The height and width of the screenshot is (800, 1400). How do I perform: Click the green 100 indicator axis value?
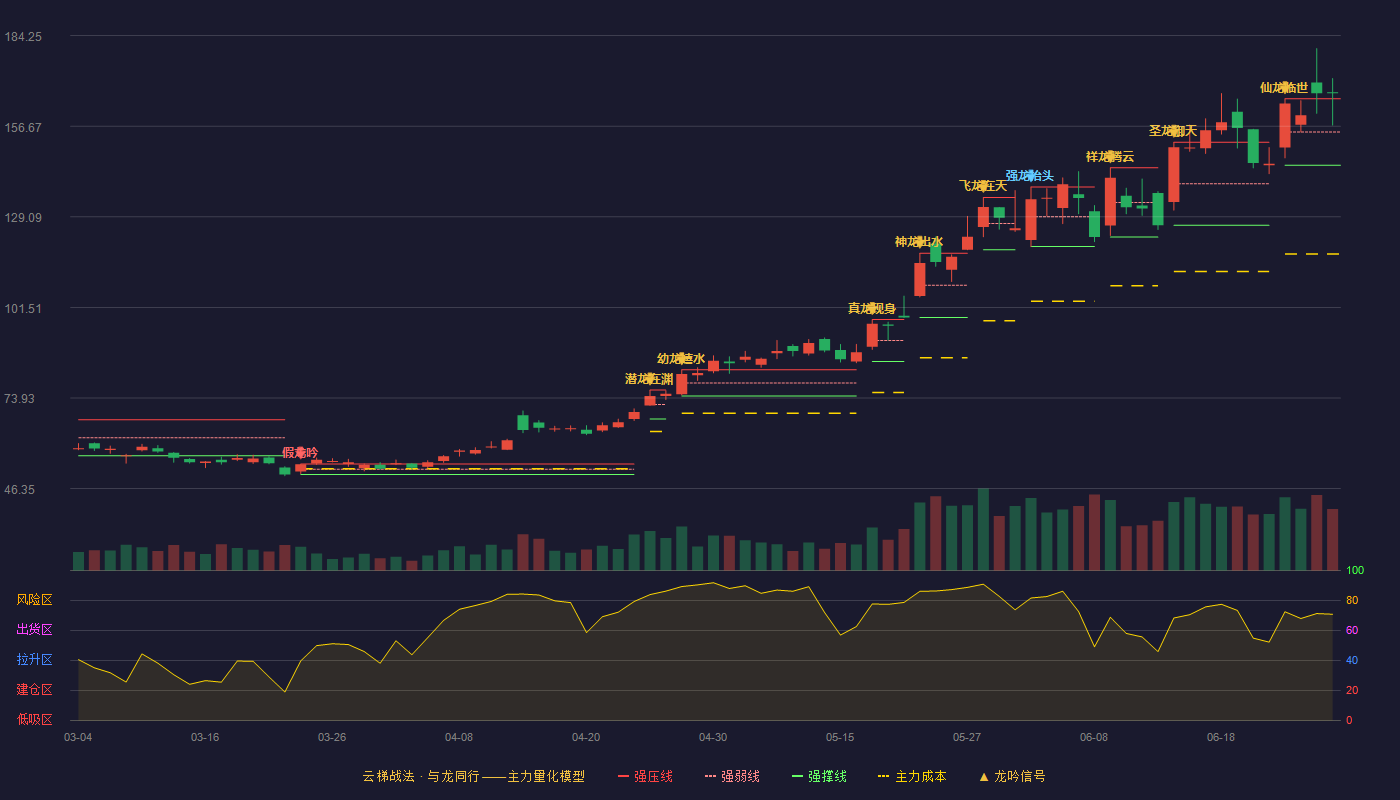pos(1354,571)
